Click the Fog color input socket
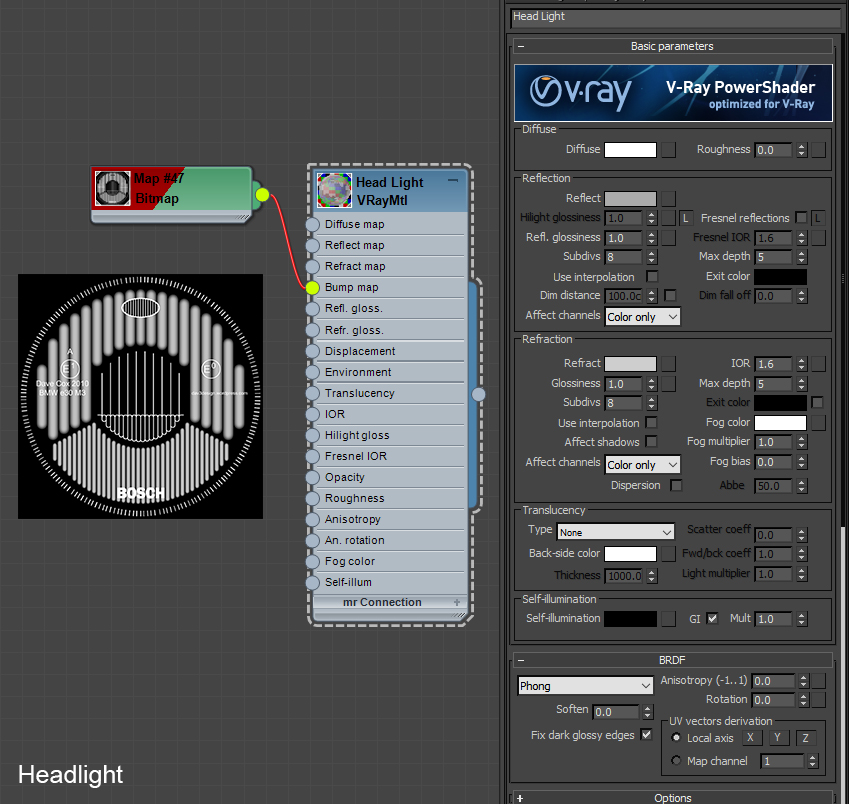This screenshot has width=849, height=804. (312, 561)
